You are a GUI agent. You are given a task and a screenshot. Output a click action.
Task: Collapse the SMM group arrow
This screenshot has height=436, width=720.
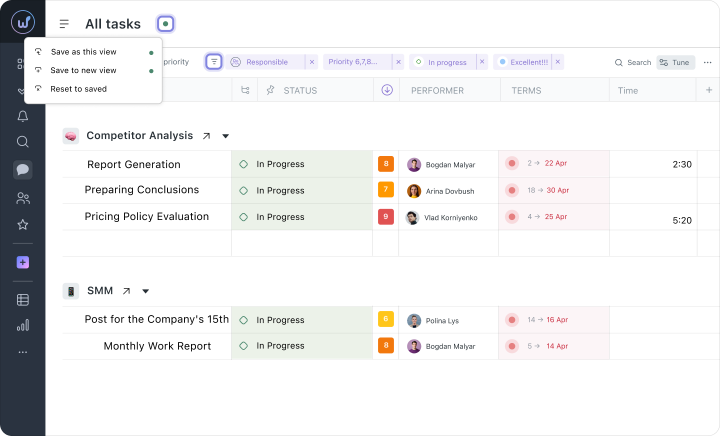click(x=146, y=291)
